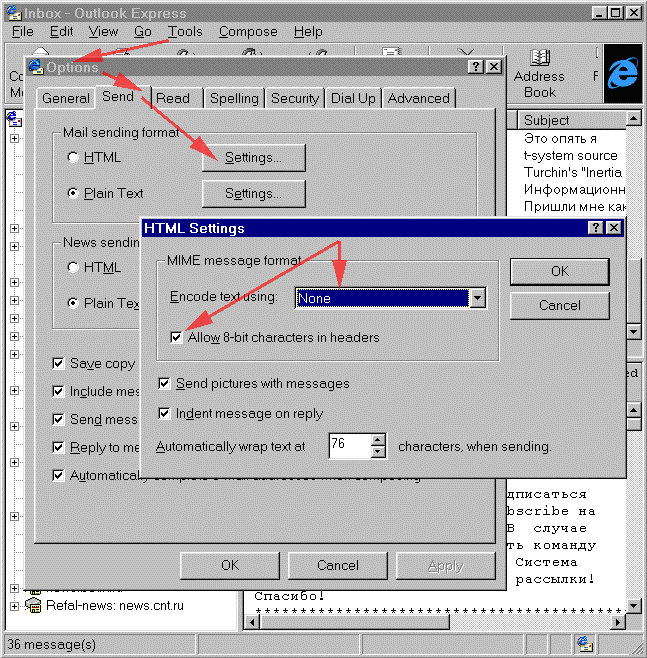Switch to the Spelling tab in Options
Image resolution: width=647 pixels, height=658 pixels.
tap(234, 98)
